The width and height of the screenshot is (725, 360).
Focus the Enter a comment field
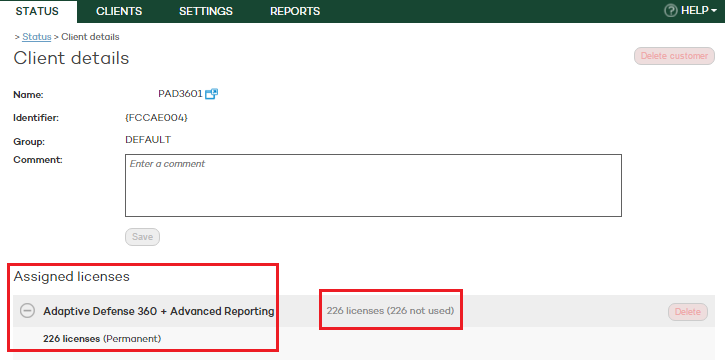[373, 185]
